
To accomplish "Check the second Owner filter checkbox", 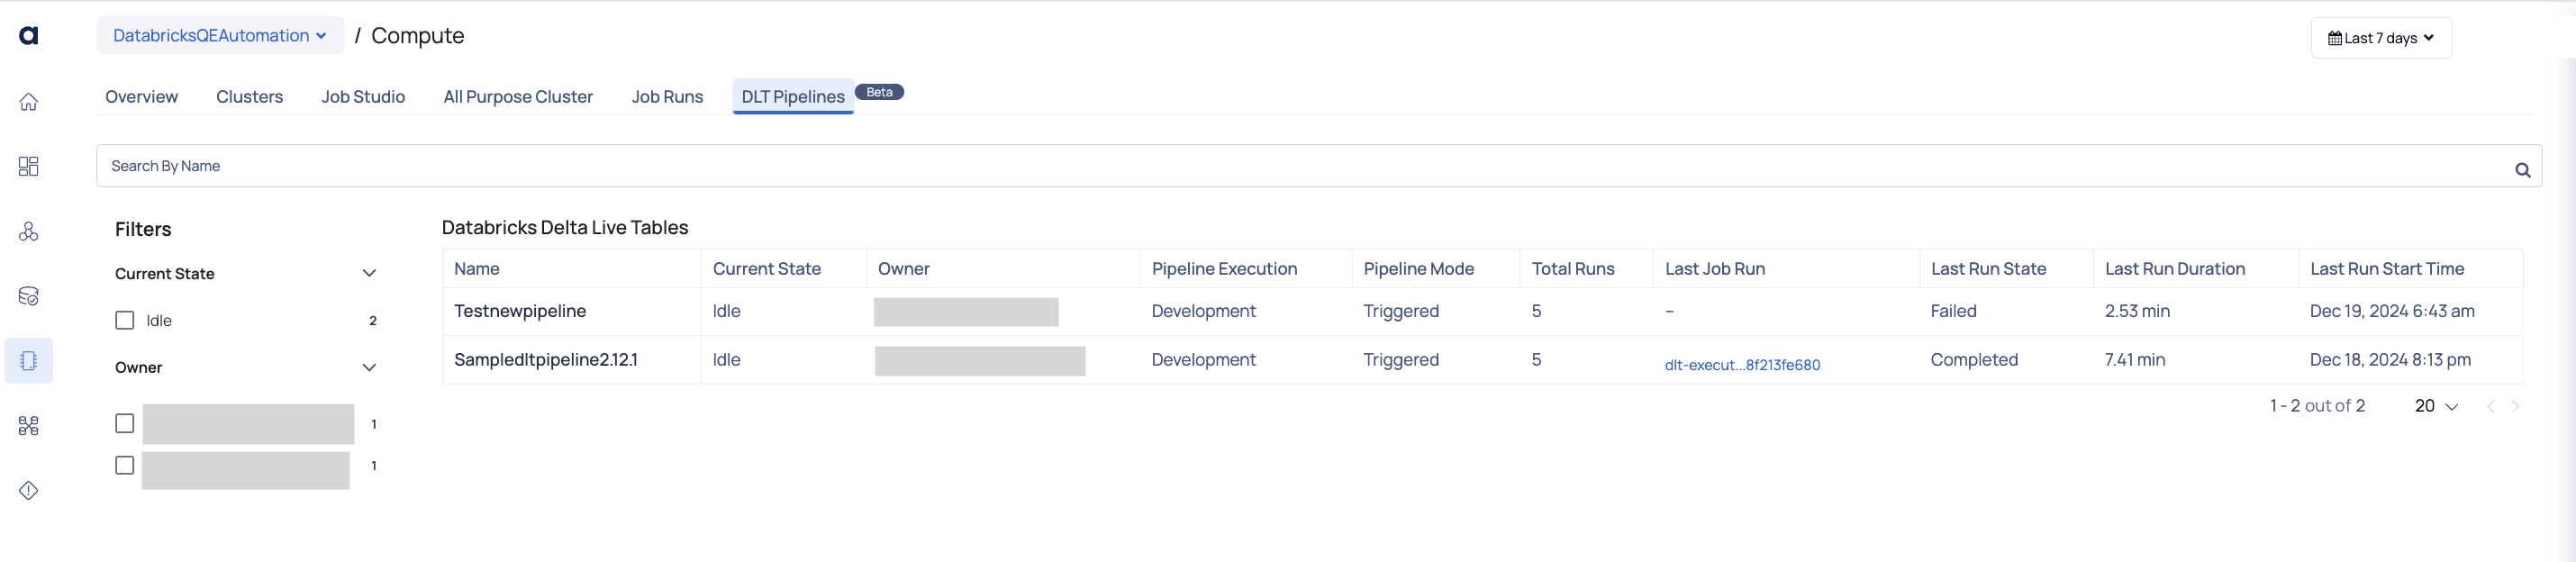I will point(125,465).
